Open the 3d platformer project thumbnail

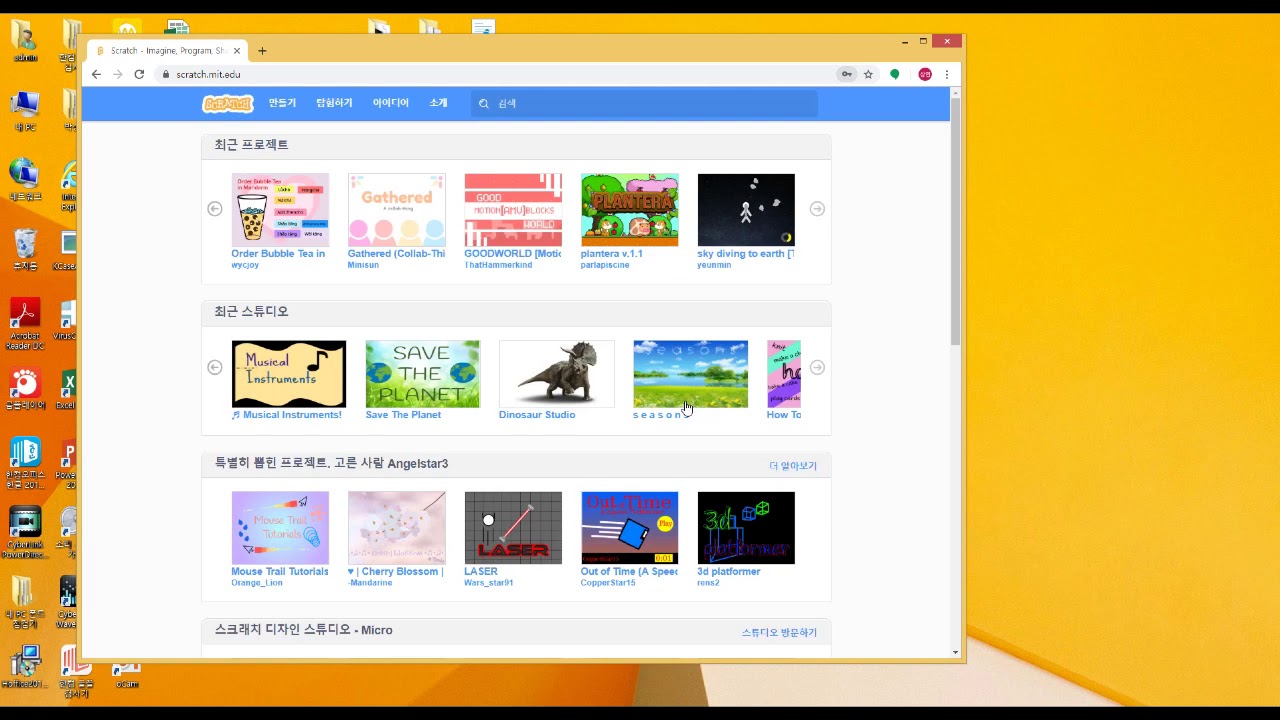746,528
